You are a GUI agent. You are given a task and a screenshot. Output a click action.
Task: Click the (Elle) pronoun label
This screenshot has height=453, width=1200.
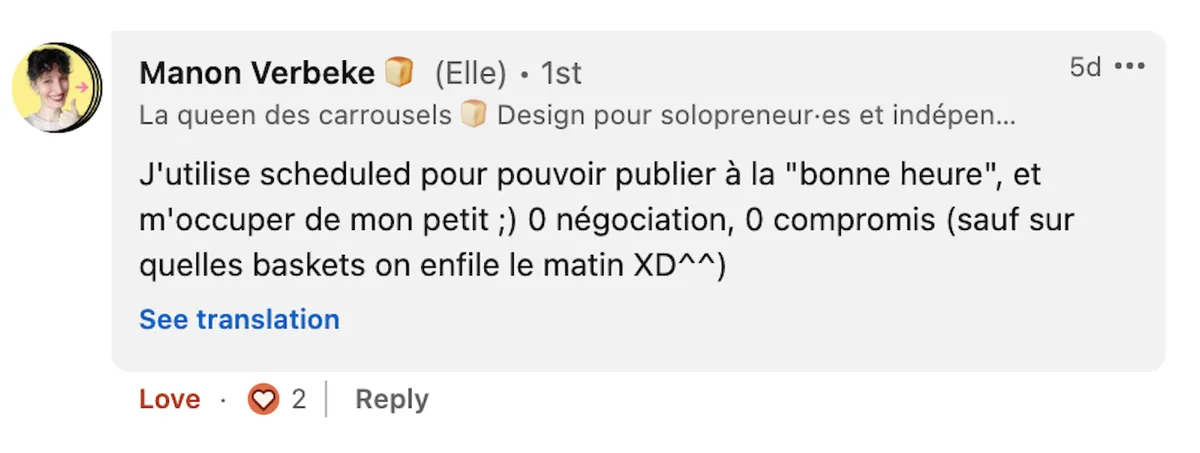[x=470, y=73]
